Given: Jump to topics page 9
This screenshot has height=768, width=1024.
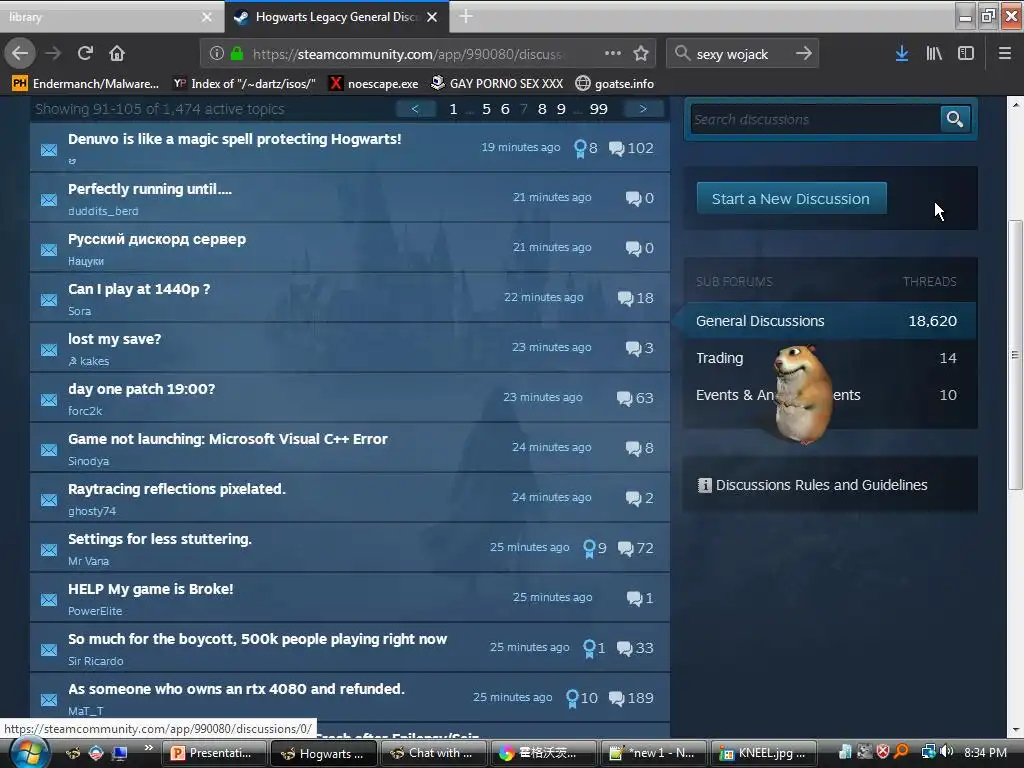Looking at the screenshot, I should point(561,109).
